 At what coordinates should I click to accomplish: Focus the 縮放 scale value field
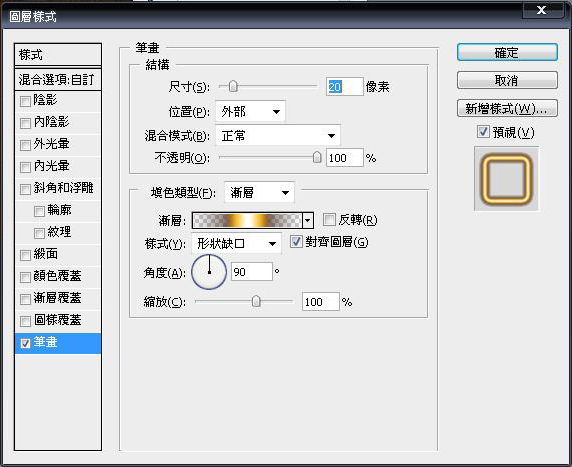tap(321, 302)
